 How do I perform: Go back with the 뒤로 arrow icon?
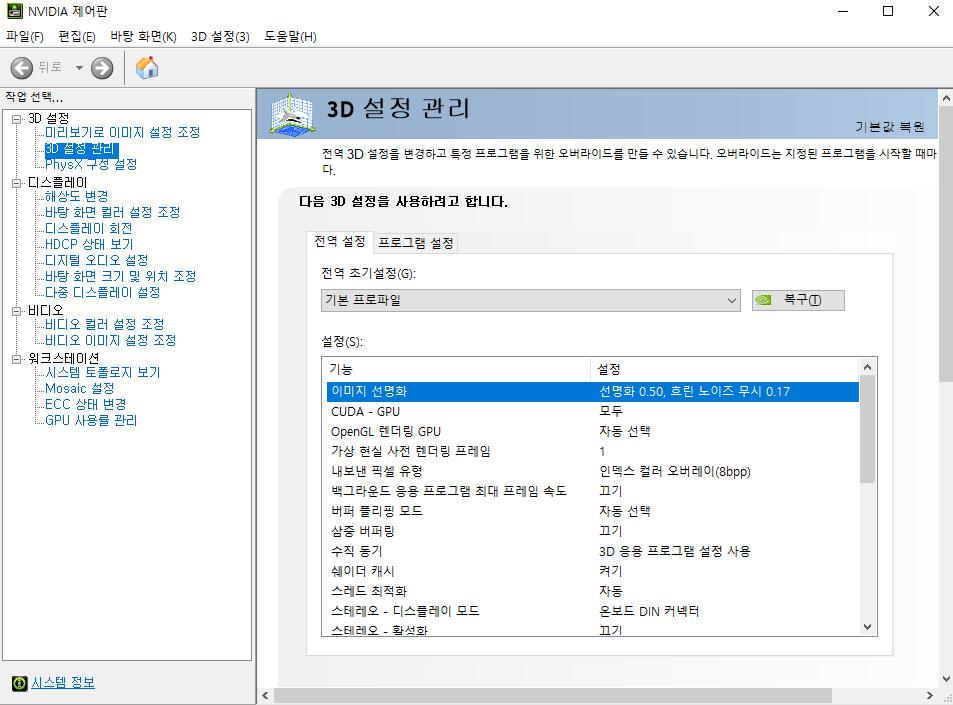coord(22,67)
